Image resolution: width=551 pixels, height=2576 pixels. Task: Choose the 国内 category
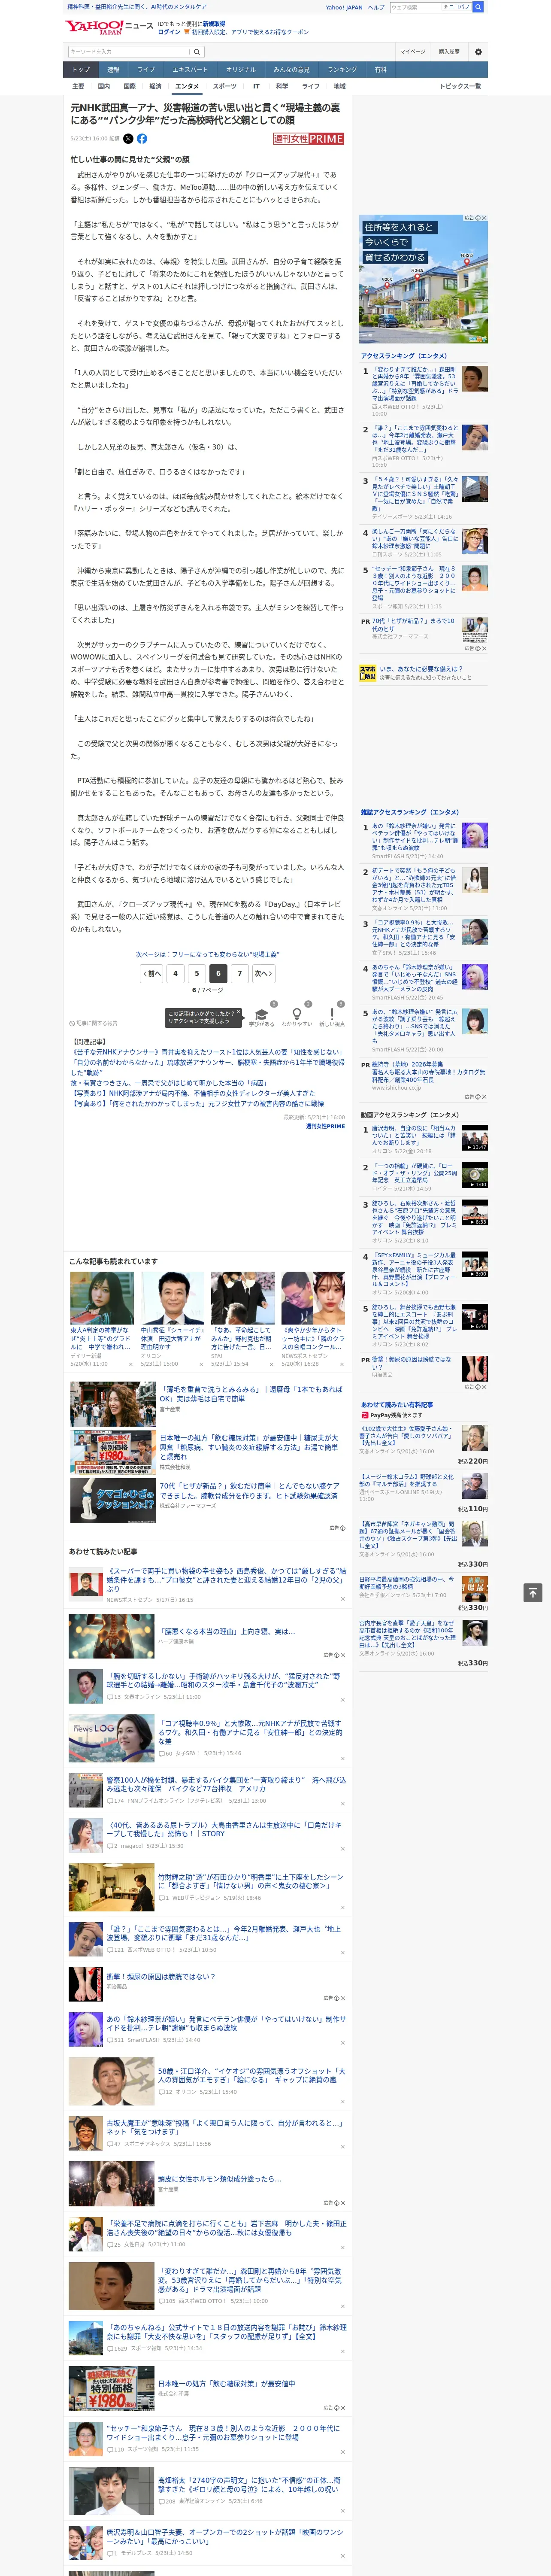pos(104,86)
